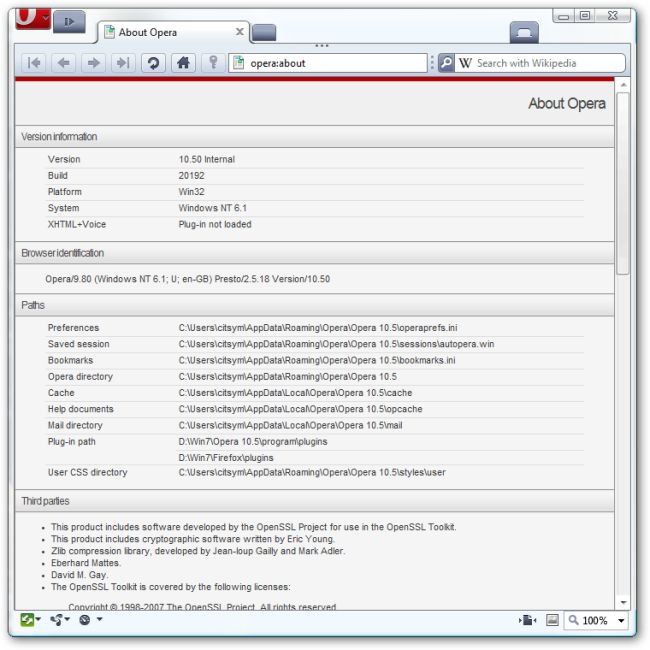This screenshot has width=650, height=650.
Task: Go to the home page
Action: tap(183, 63)
